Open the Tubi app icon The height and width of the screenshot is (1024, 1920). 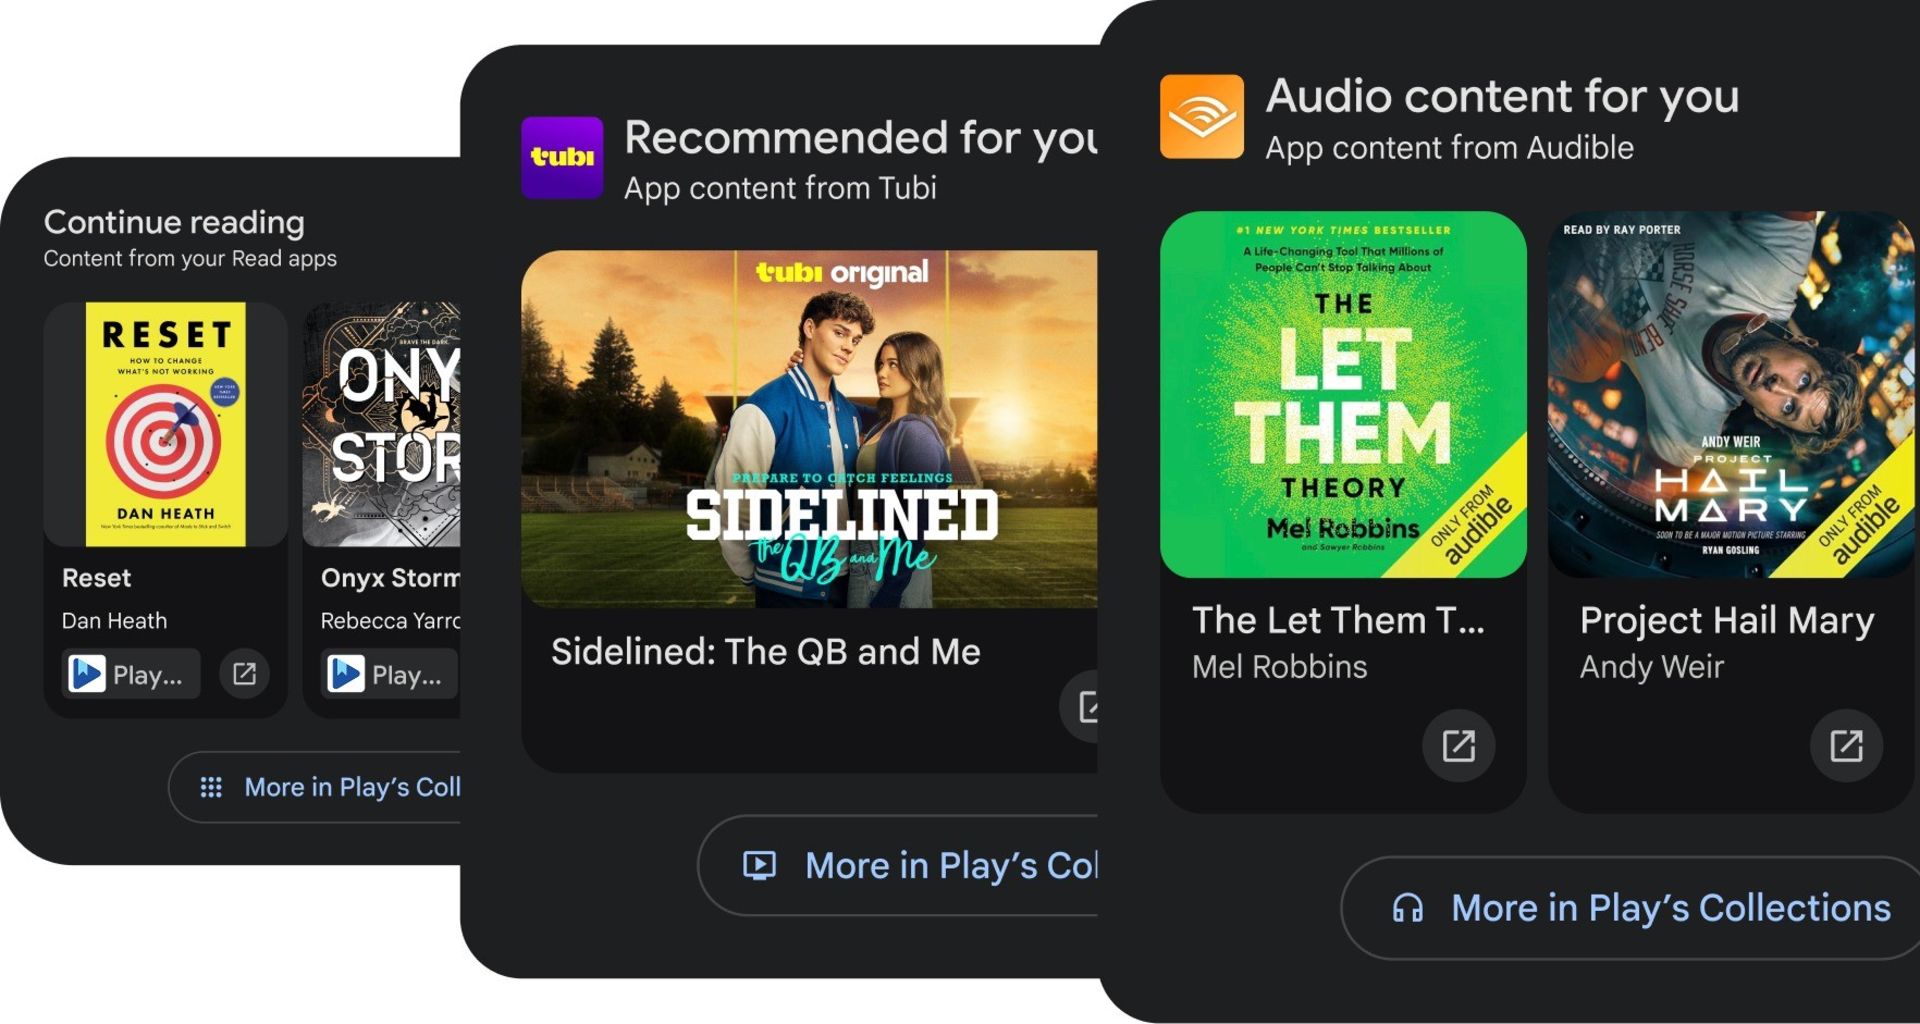(x=562, y=158)
